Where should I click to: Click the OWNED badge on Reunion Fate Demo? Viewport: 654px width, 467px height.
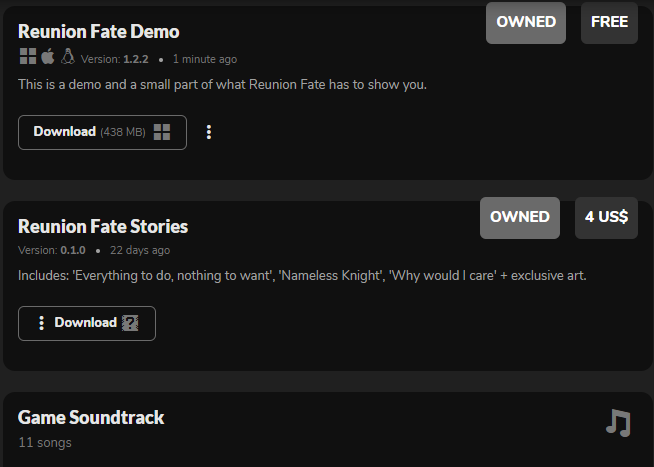(526, 23)
